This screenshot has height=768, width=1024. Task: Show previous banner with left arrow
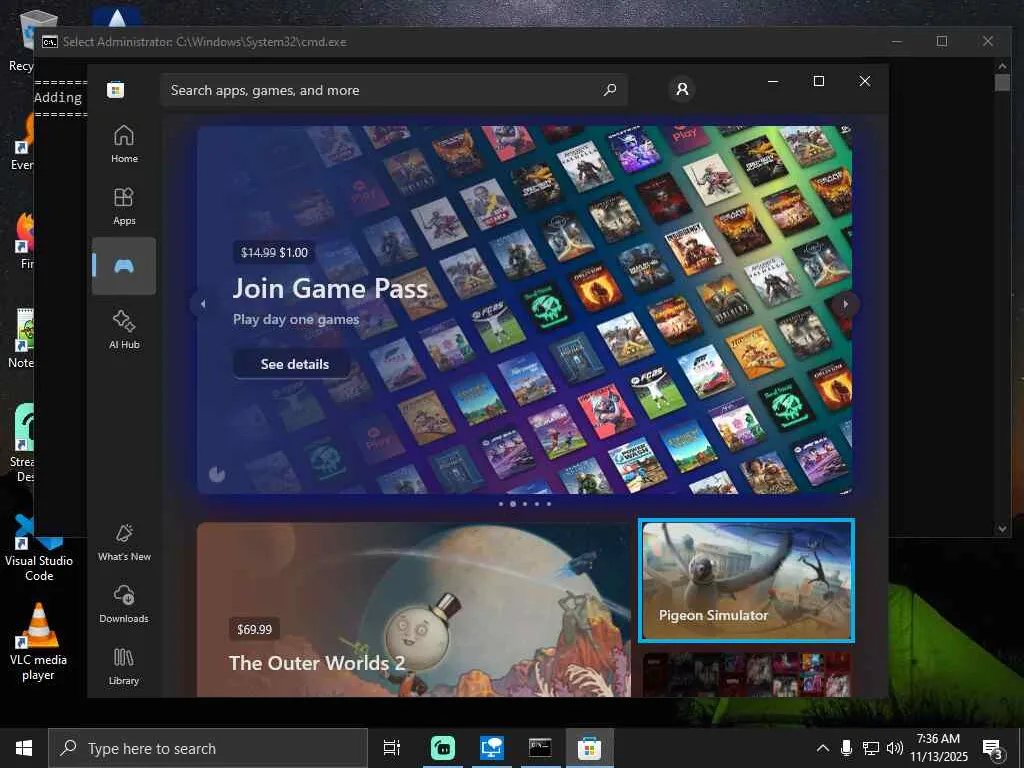(x=202, y=304)
